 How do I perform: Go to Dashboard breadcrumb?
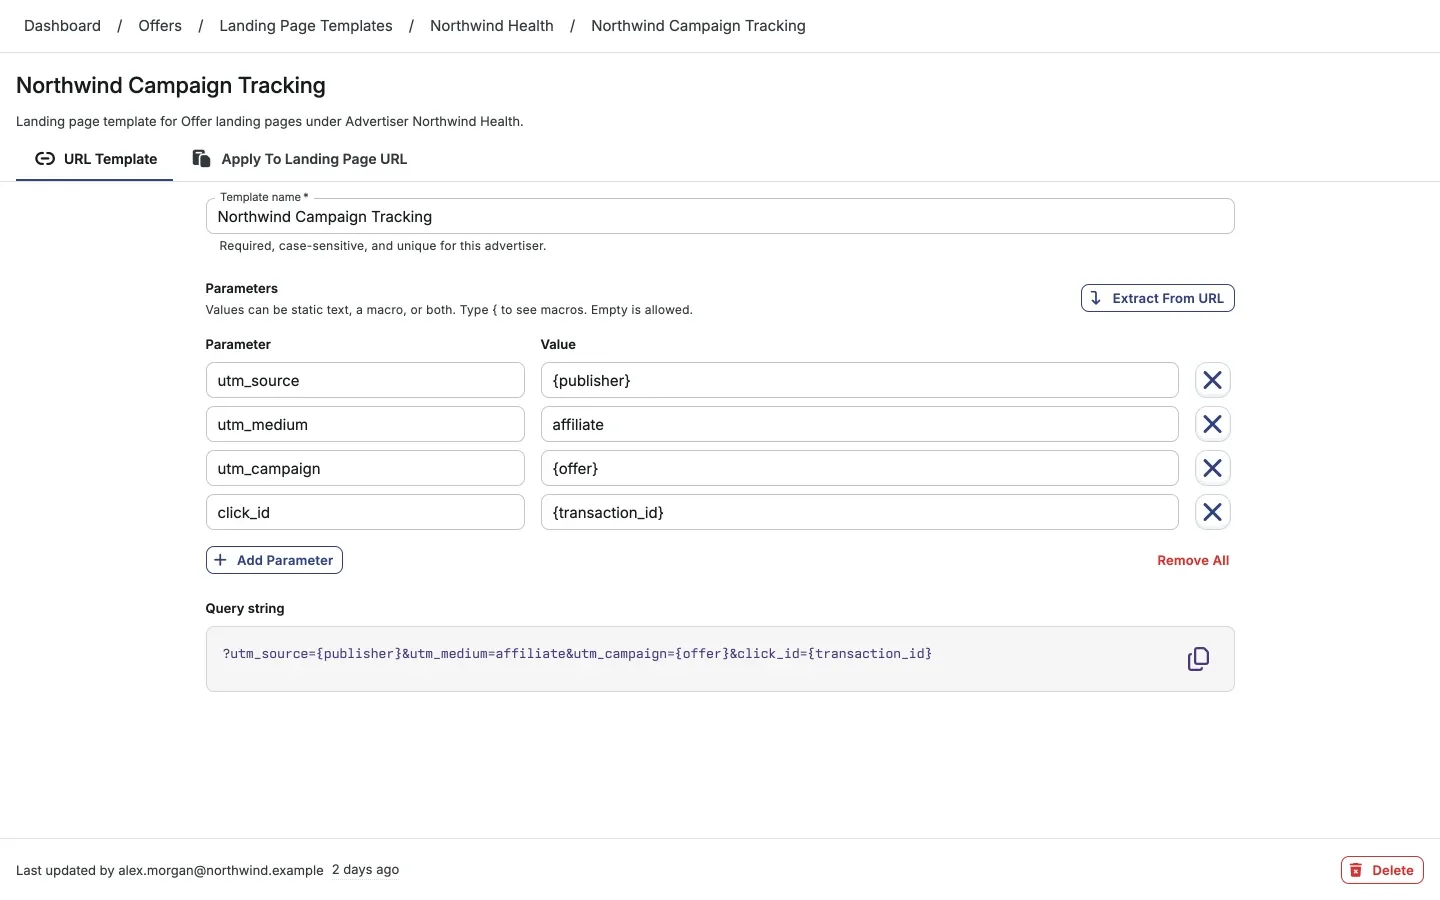pyautogui.click(x=62, y=26)
